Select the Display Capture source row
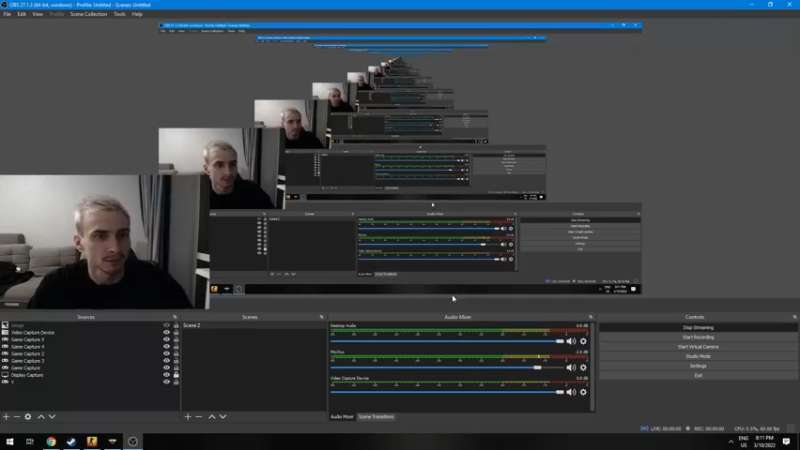 tap(90, 375)
